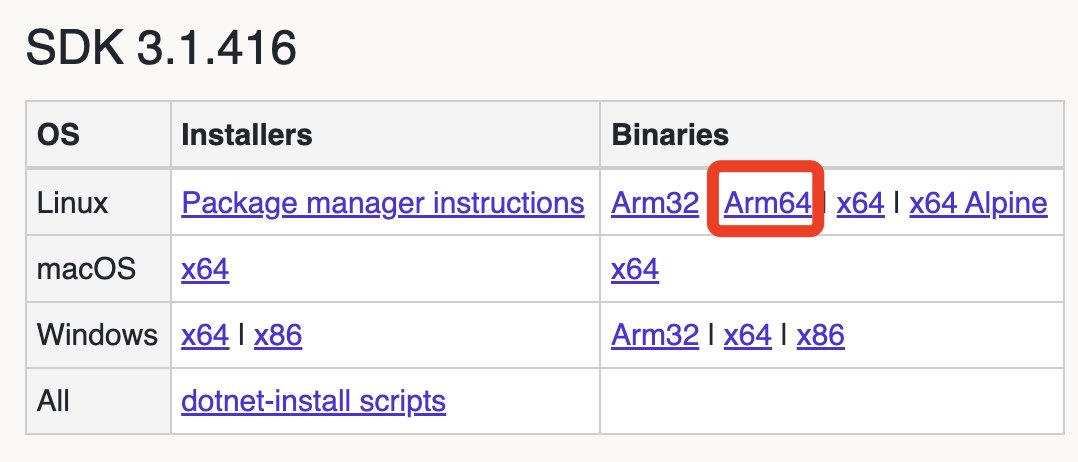Image resolution: width=1078 pixels, height=462 pixels.
Task: Download the macOS x64 installer
Action: click(205, 270)
